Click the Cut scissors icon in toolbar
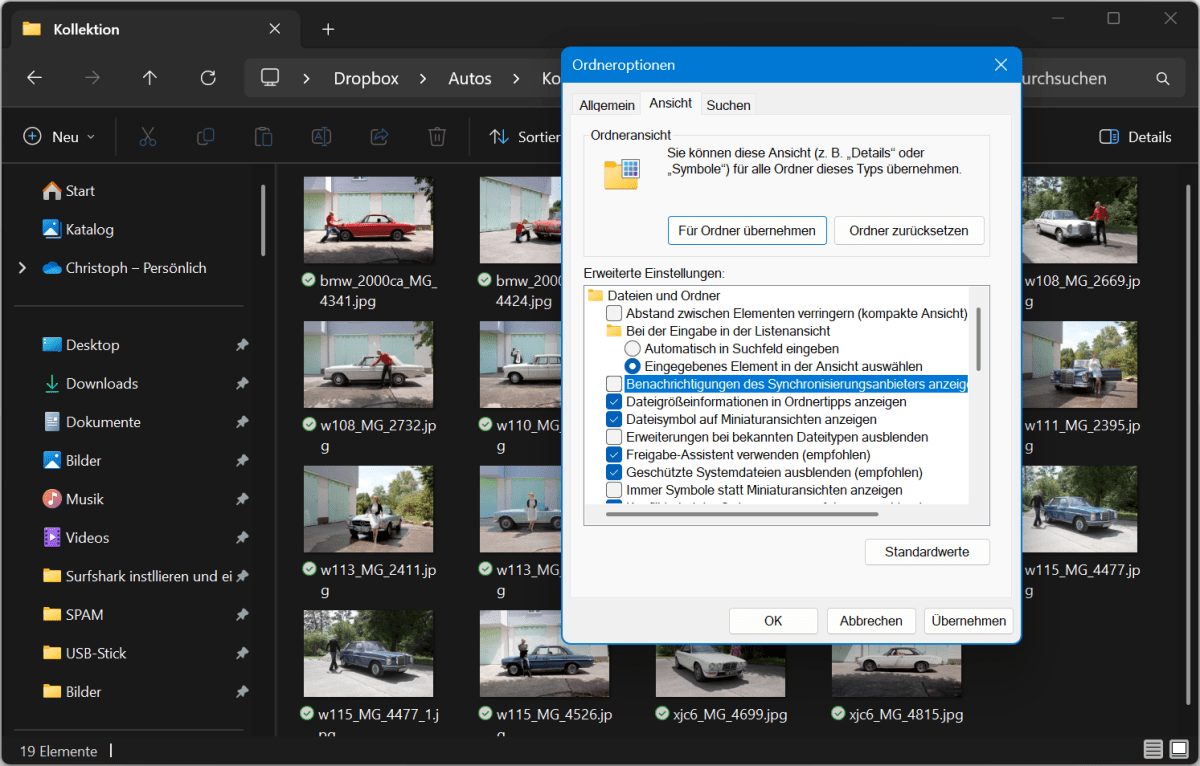 (148, 137)
